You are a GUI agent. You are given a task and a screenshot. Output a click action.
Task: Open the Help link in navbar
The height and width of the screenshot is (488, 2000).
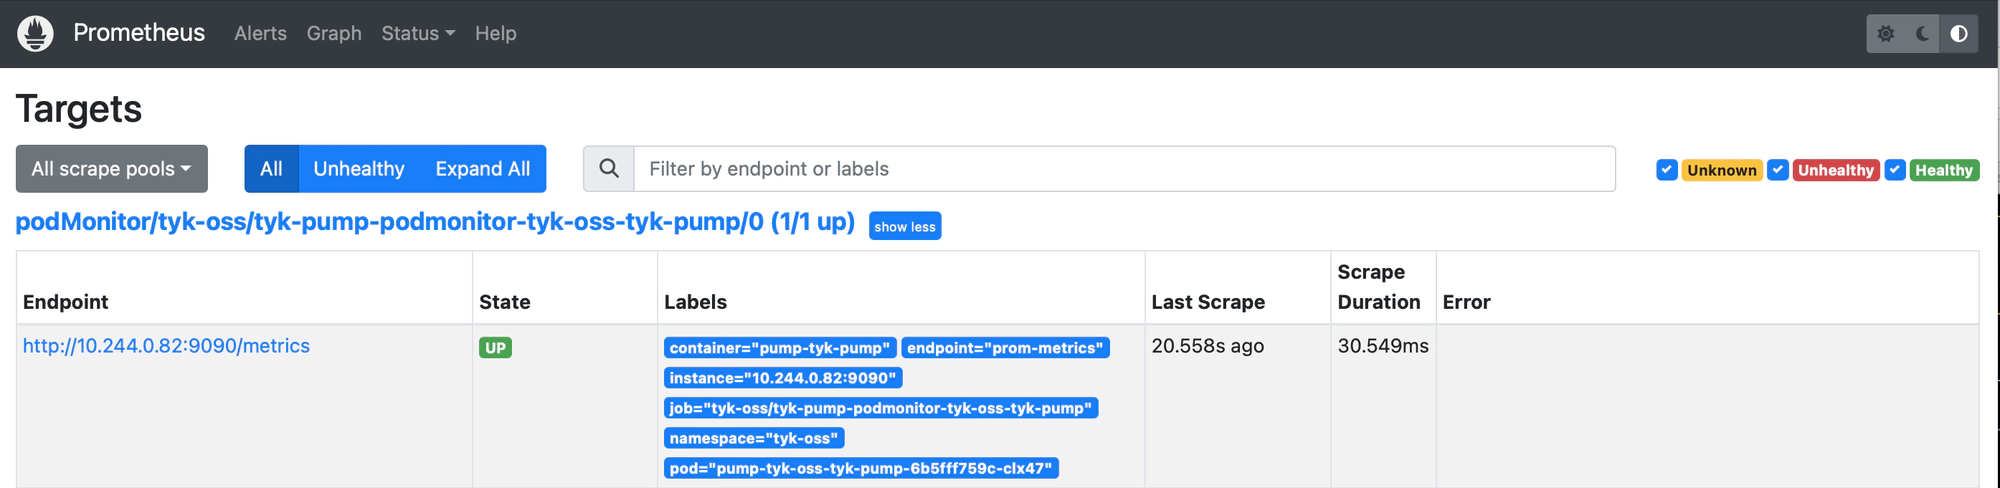click(495, 33)
